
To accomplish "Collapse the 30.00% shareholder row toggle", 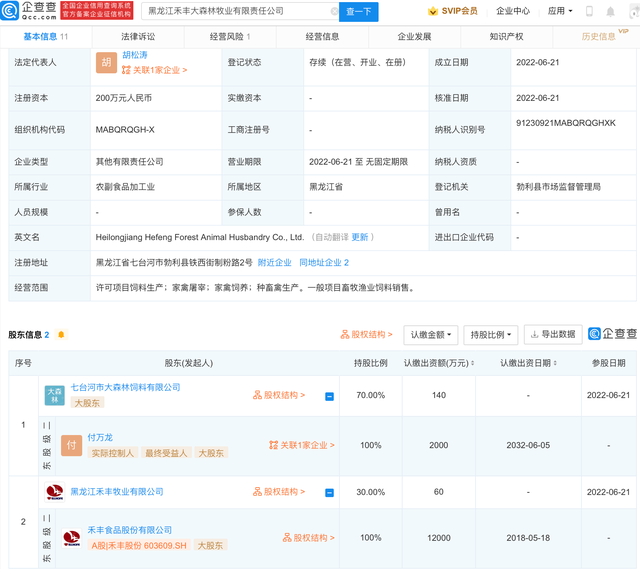I will coord(329,492).
